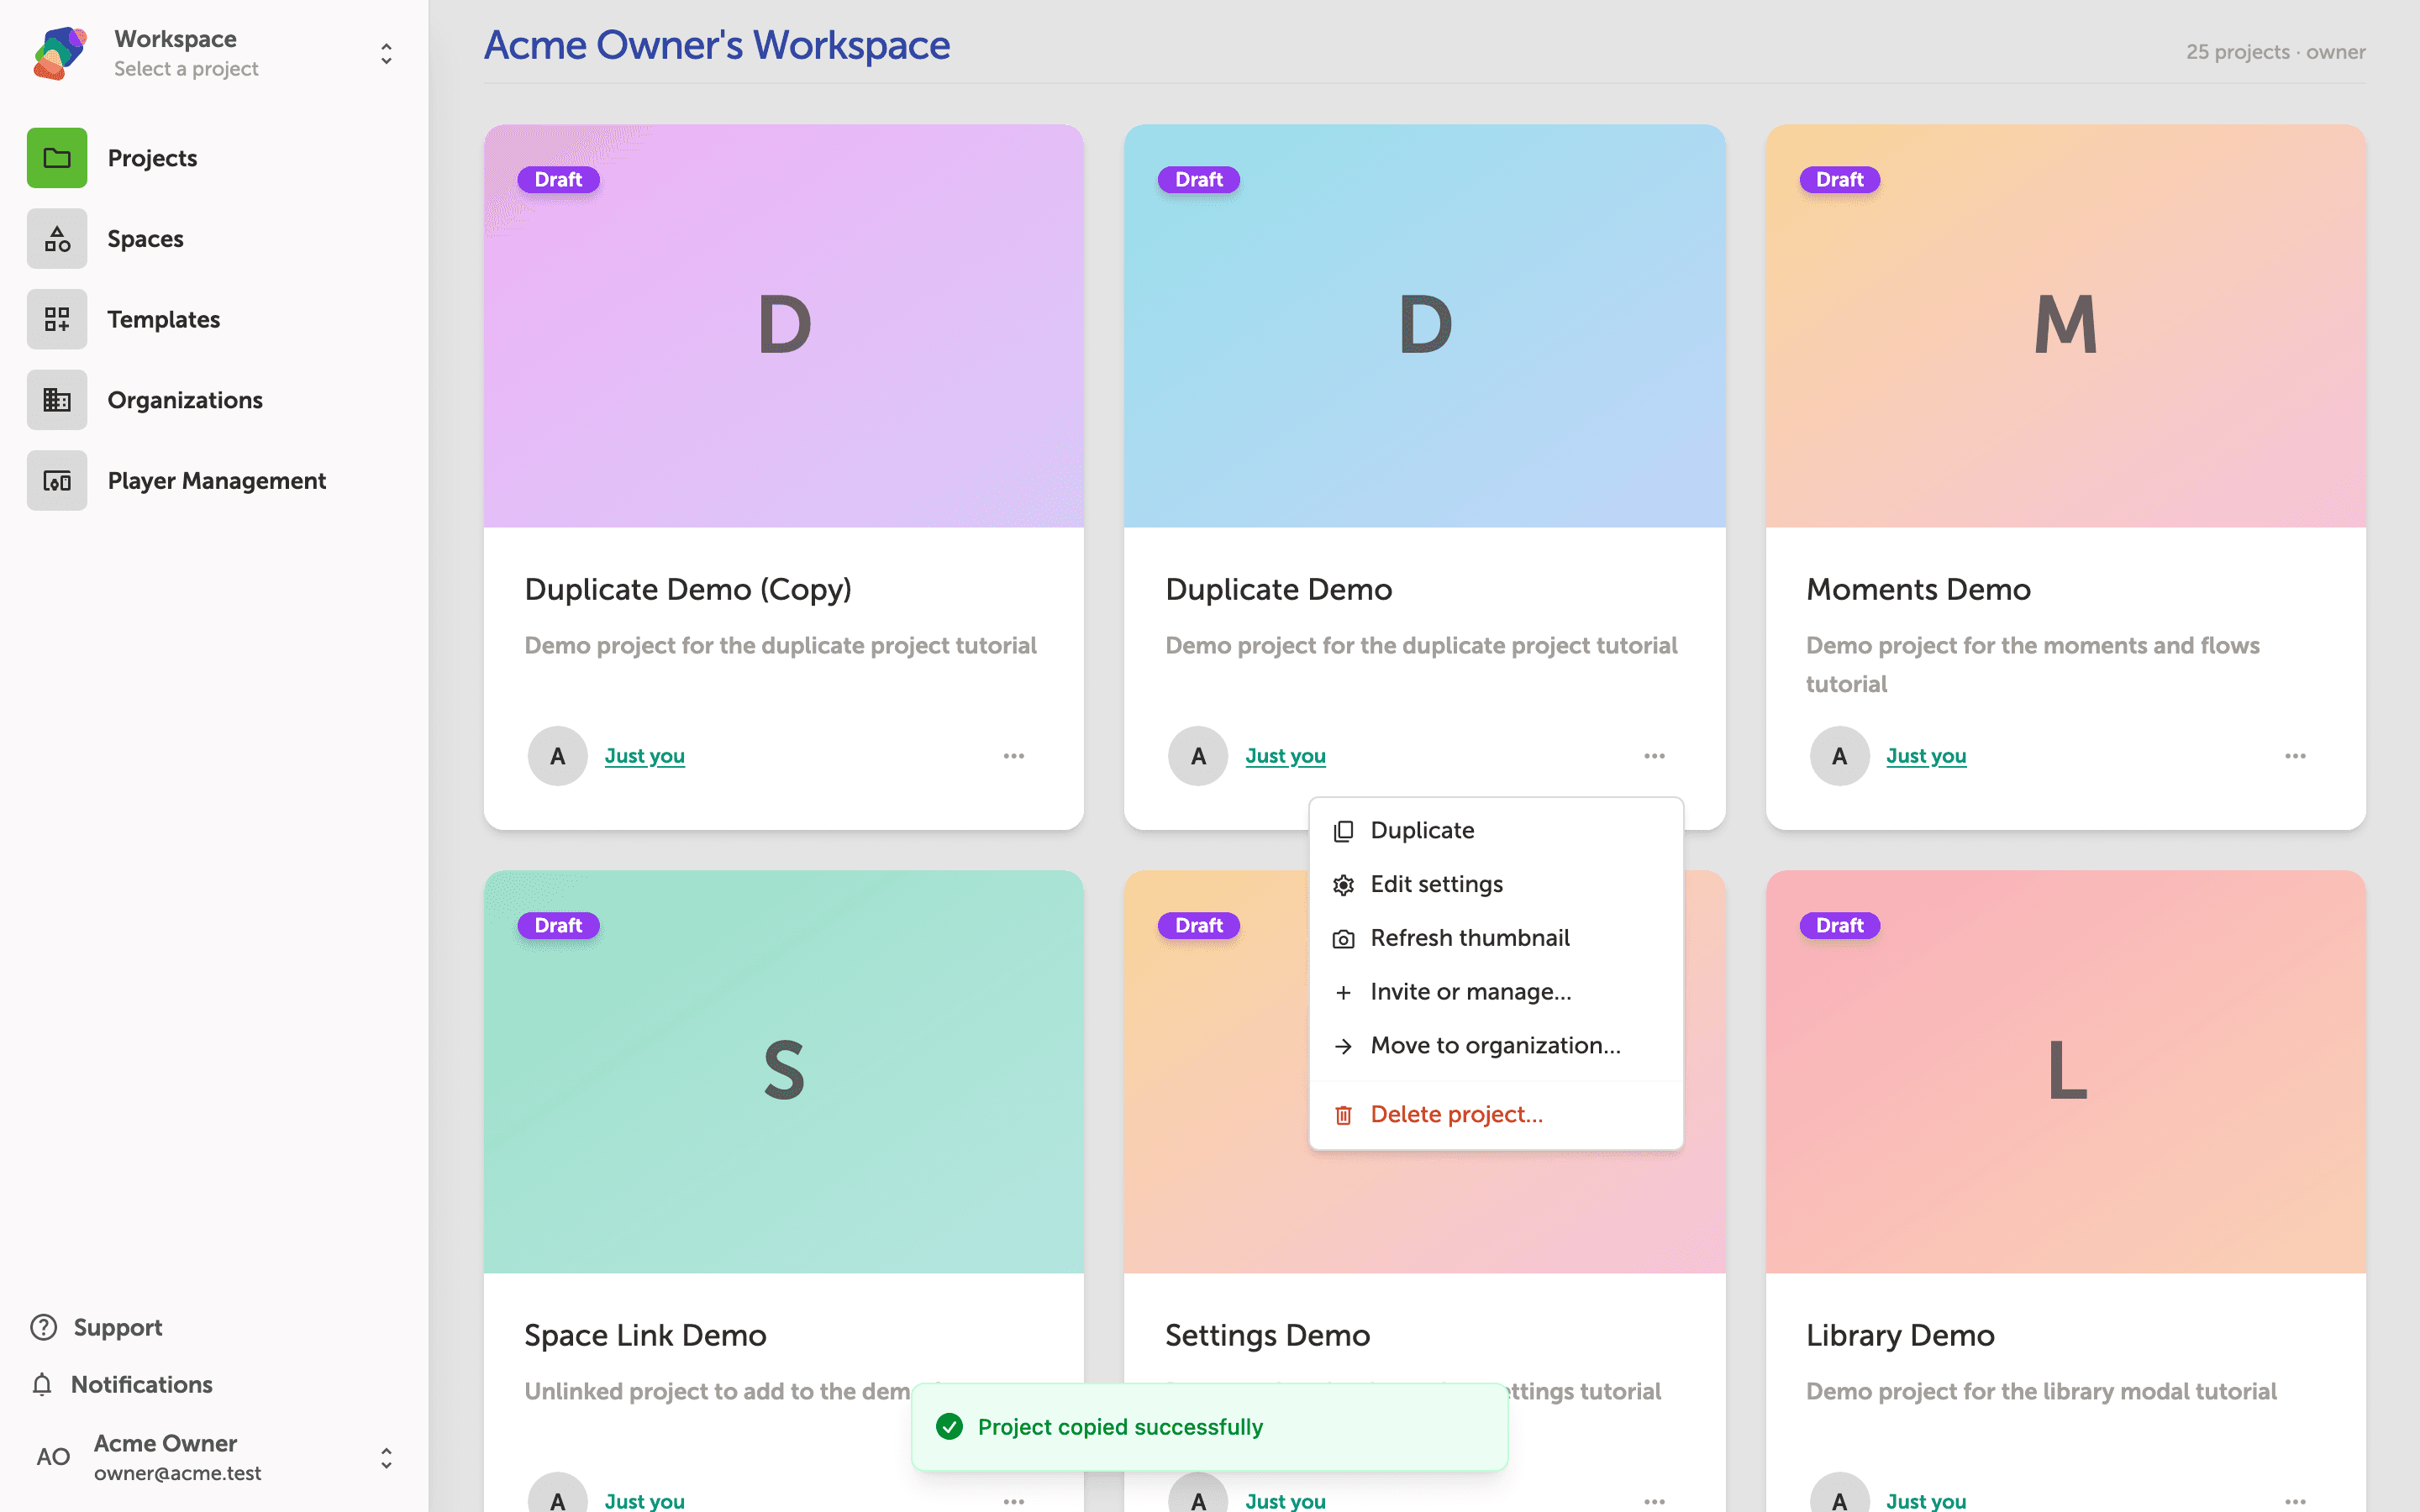Open more options for Library Demo
2420x1512 pixels.
2295,1501
